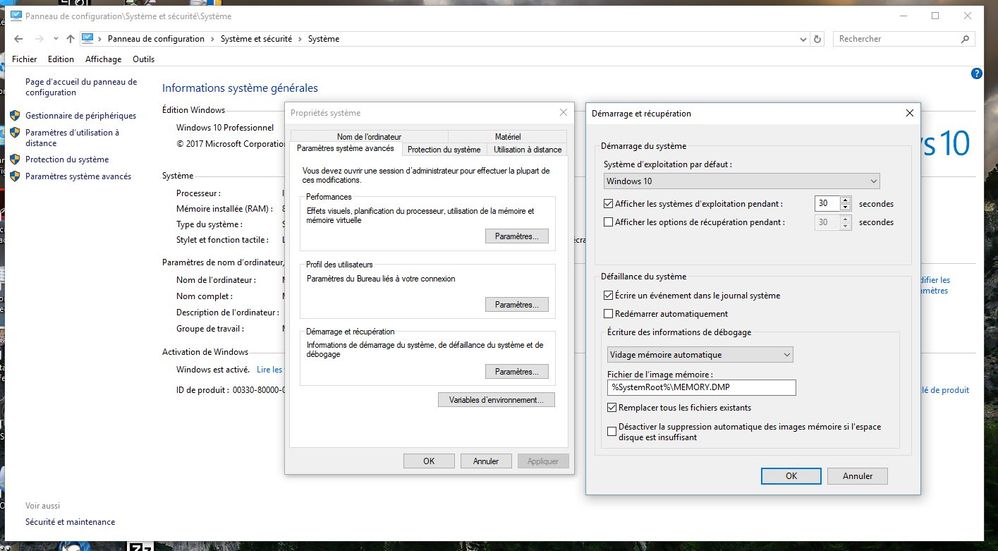Click shield icon beside Paramètres système avancés
Viewport: 998px width, 551px height.
point(15,177)
